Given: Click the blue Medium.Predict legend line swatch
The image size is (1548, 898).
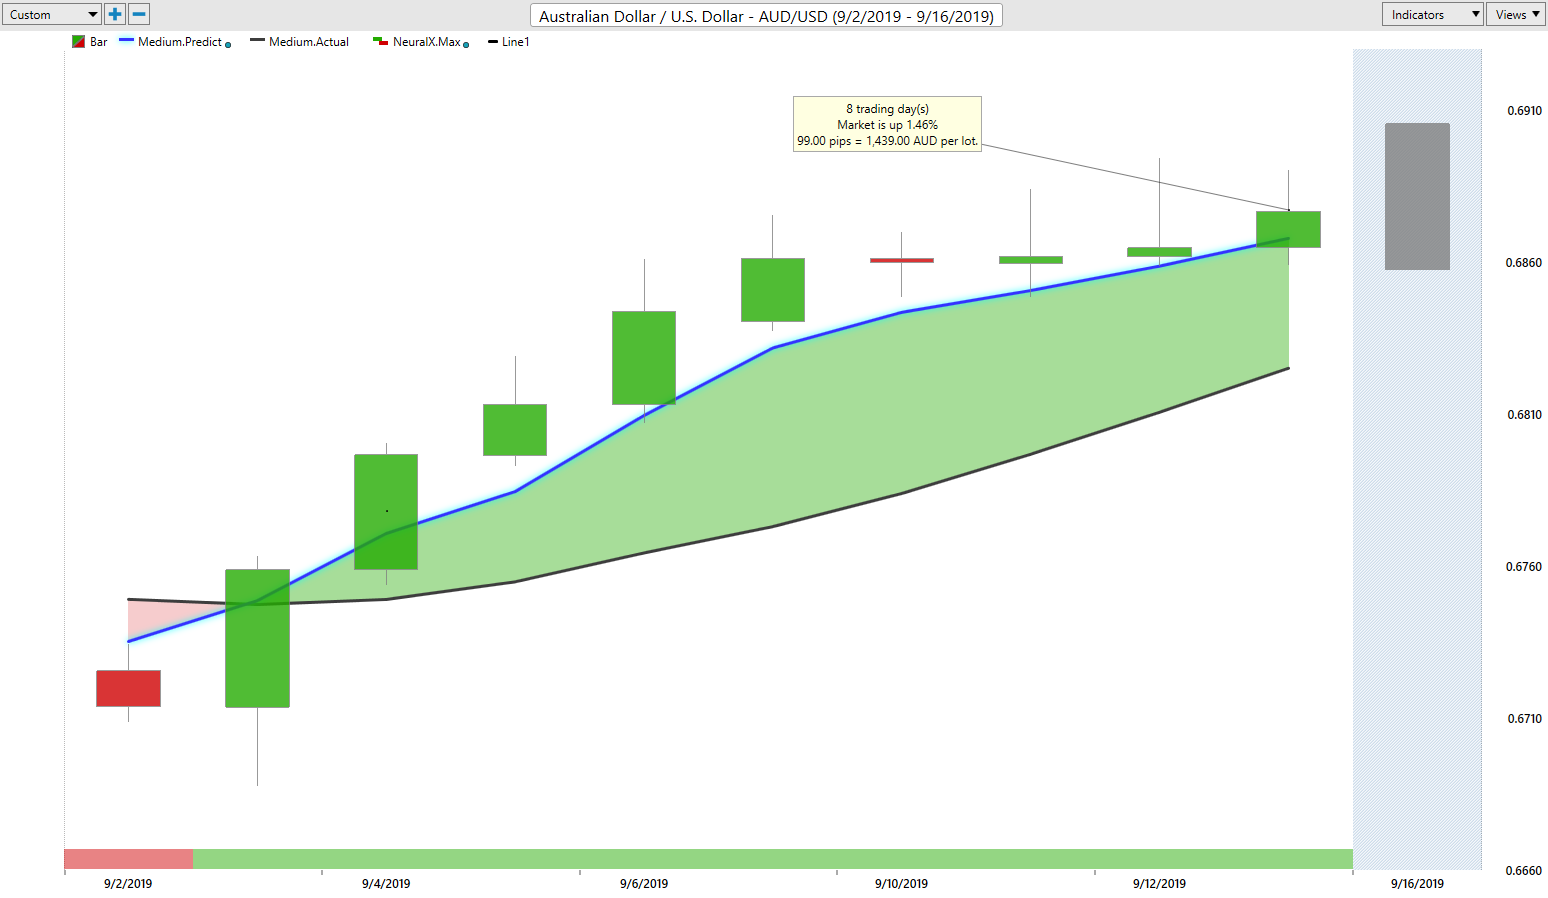Looking at the screenshot, I should pyautogui.click(x=126, y=41).
